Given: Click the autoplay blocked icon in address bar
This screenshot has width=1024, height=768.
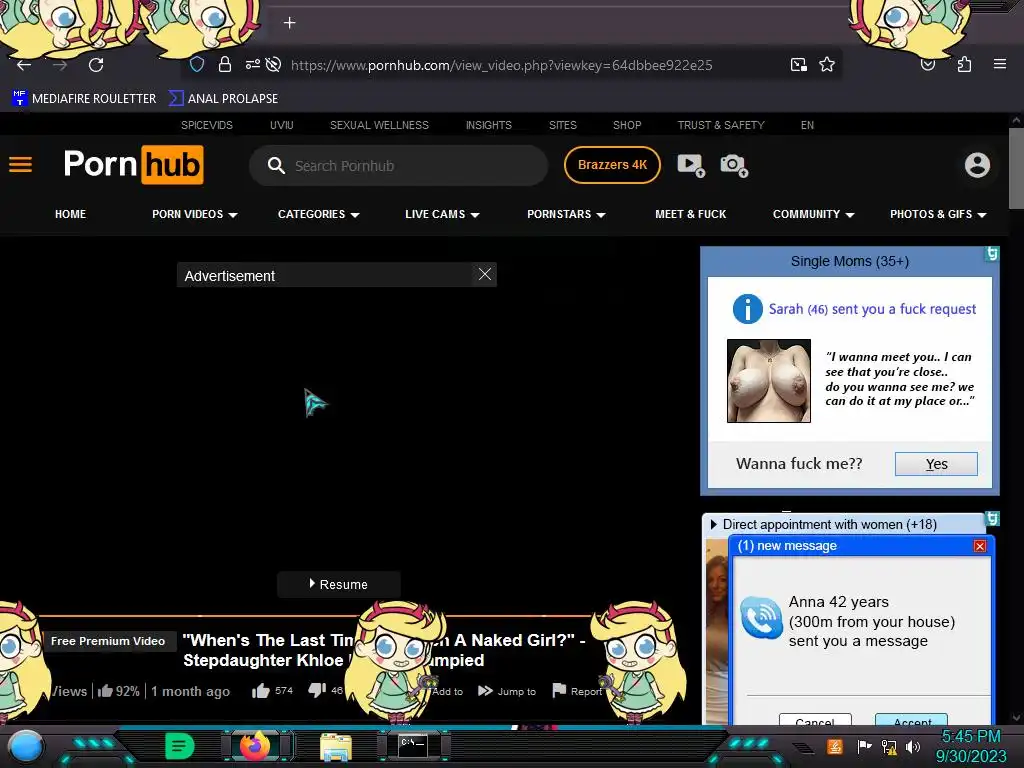Looking at the screenshot, I should [x=274, y=64].
